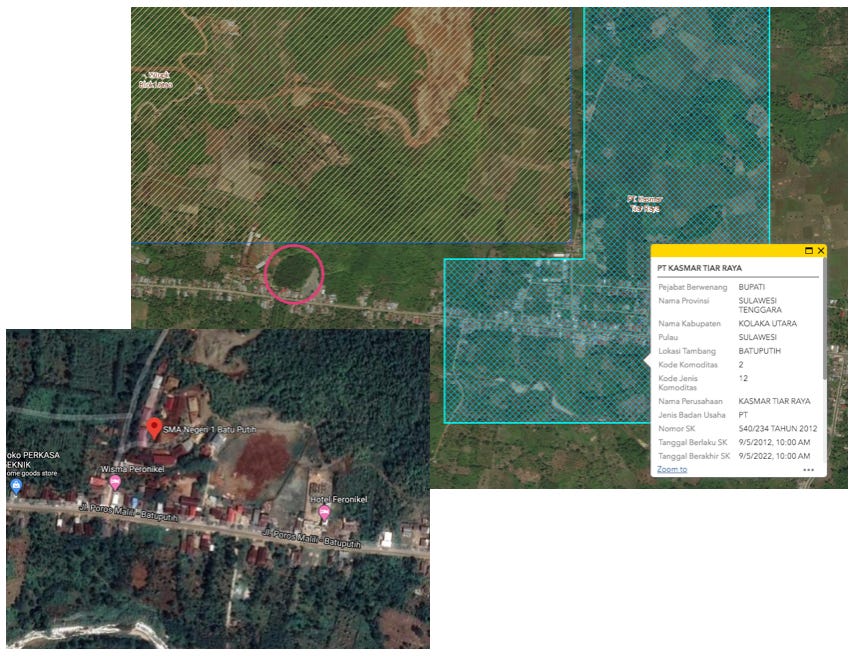Click the Zoom to link
The image size is (854, 656).
672,469
